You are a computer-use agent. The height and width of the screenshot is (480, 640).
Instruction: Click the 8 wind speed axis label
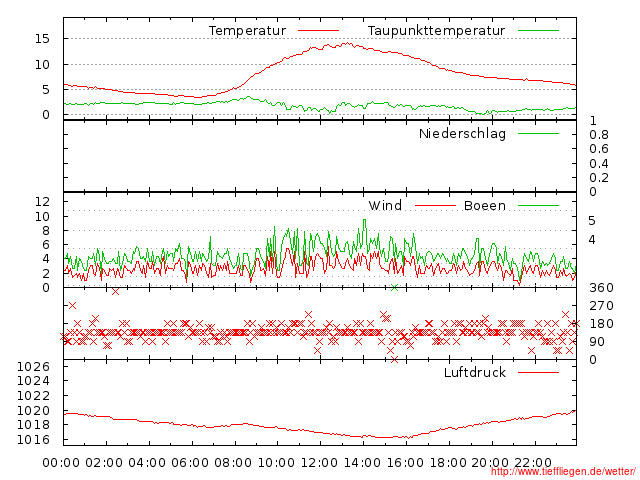pyautogui.click(x=46, y=231)
